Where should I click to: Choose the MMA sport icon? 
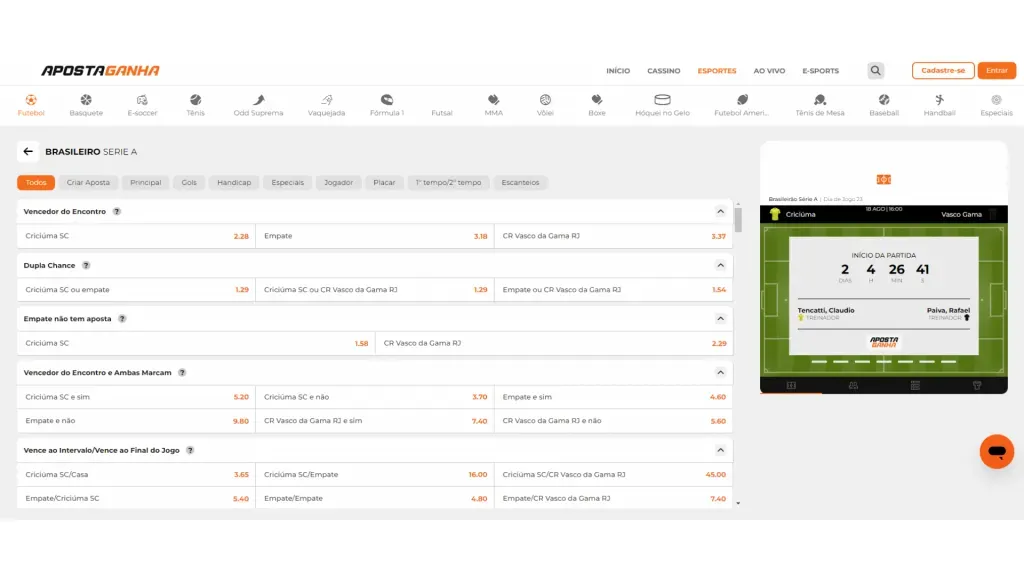[x=493, y=104]
